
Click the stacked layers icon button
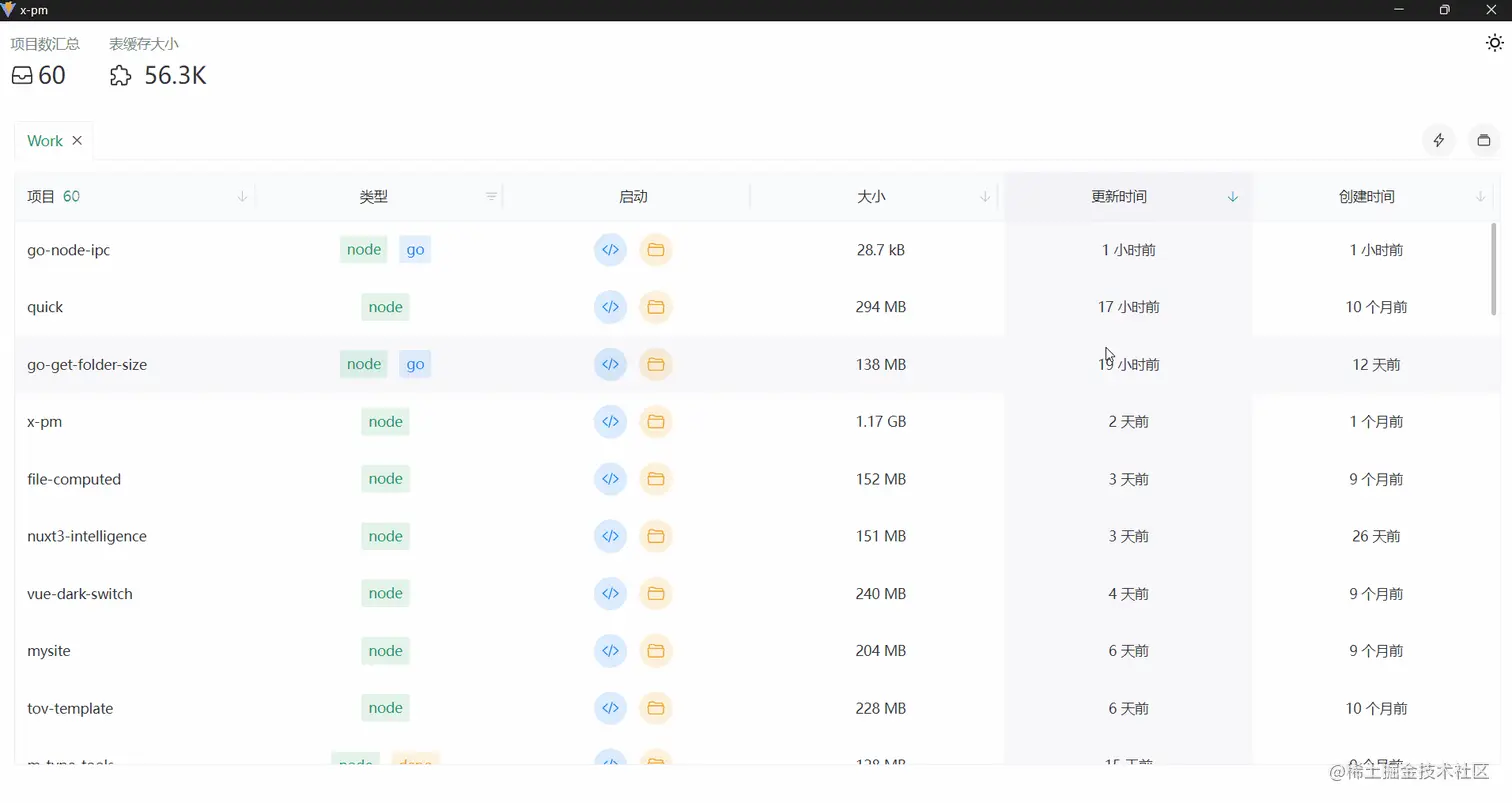pos(1484,141)
